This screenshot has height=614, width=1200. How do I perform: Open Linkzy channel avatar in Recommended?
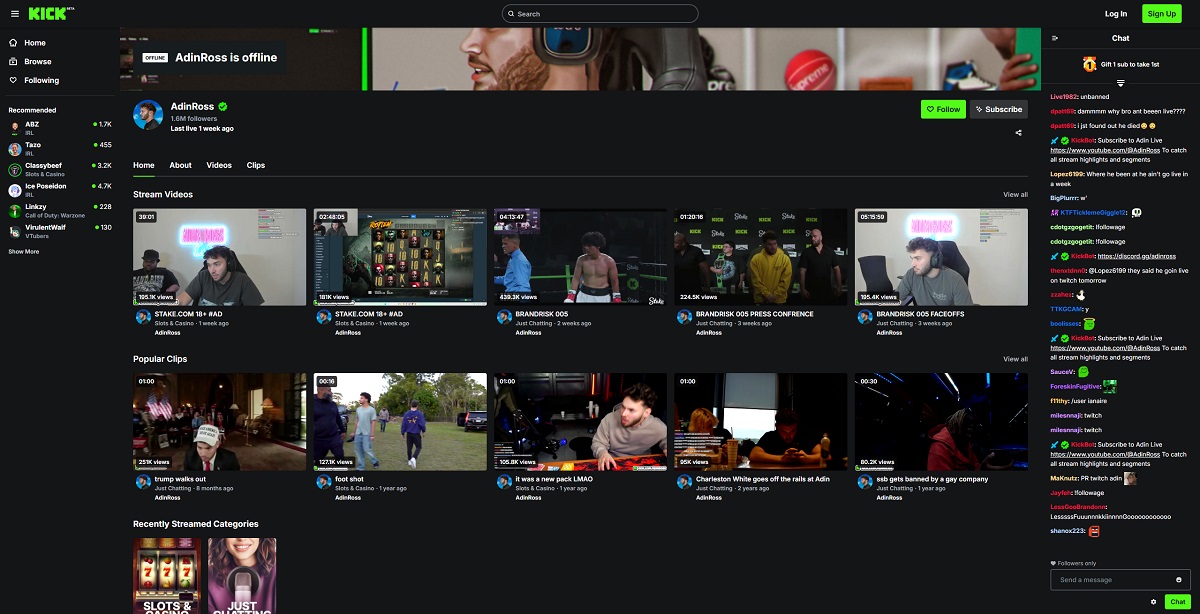[x=15, y=210]
